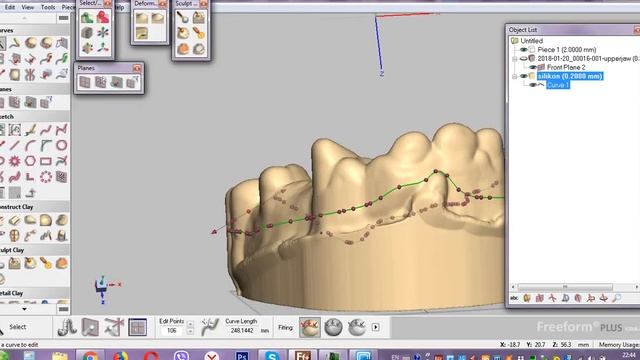Open Skype from the taskbar

[271, 356]
